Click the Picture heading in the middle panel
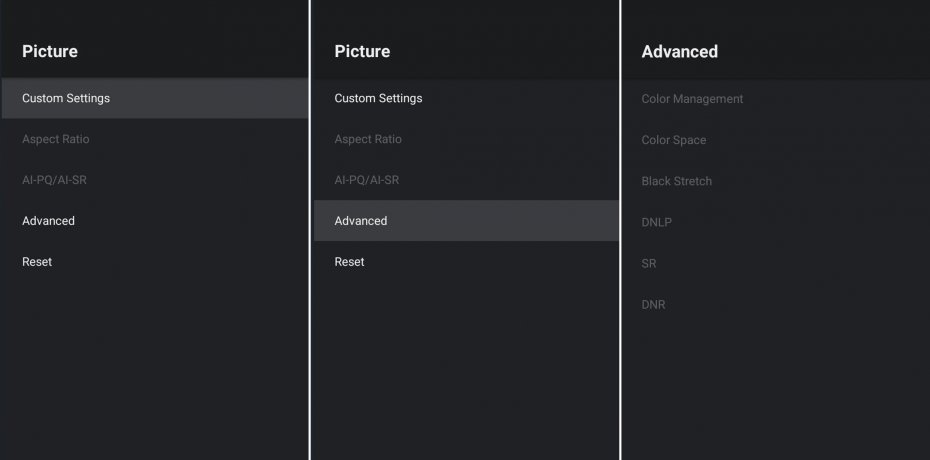The width and height of the screenshot is (930, 460). pos(362,51)
